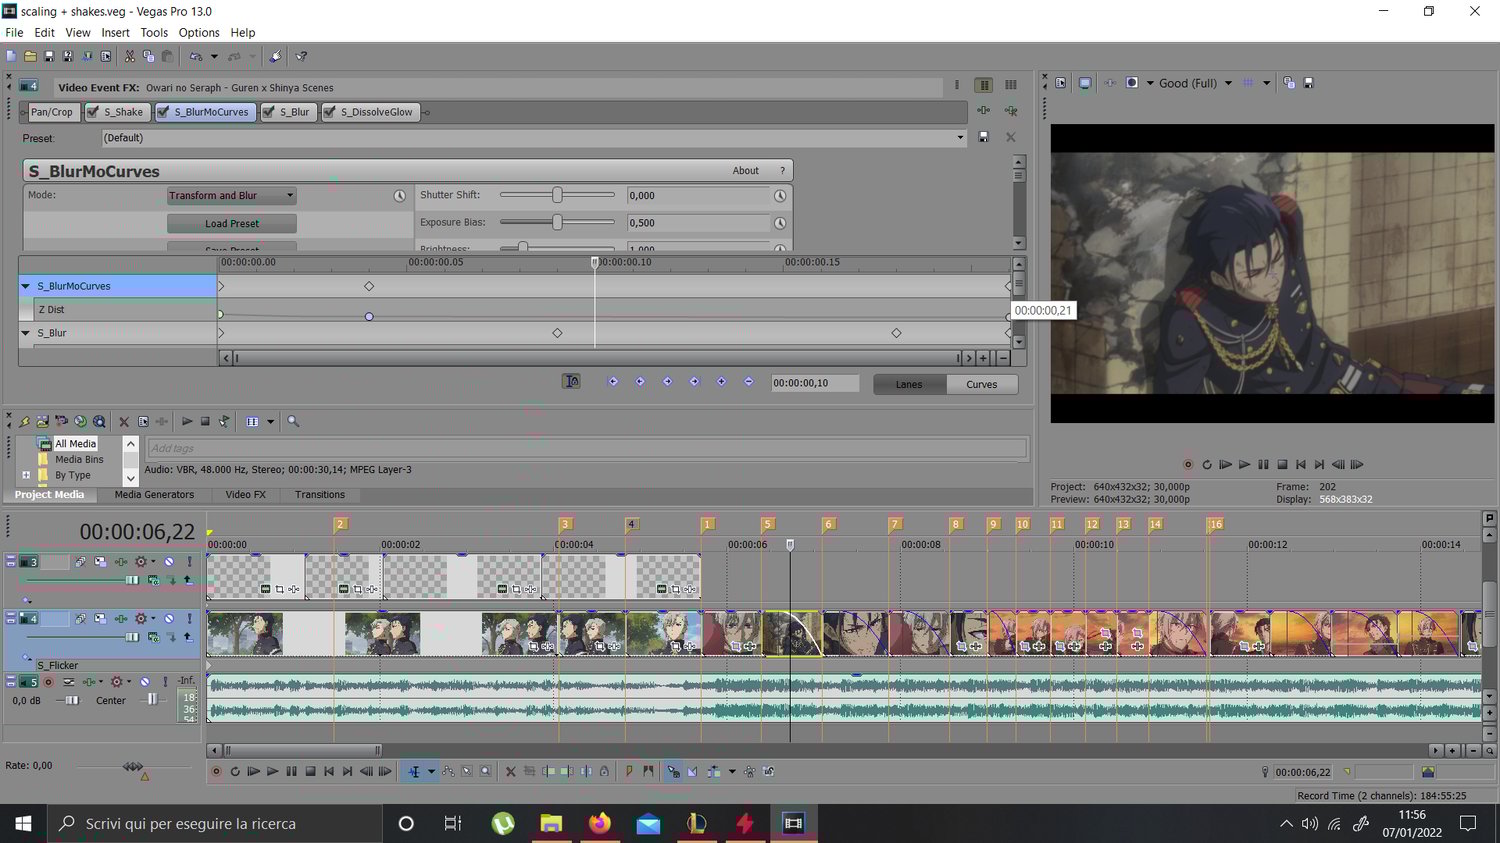1500x843 pixels.
Task: Open track FX icon on video track 4
Action: tap(121, 619)
